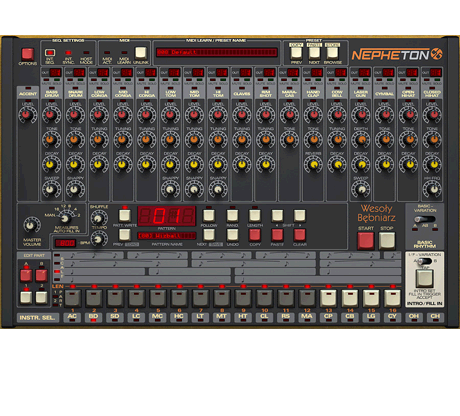Load previous preset with PREV button
The image size is (460, 416).
click(296, 53)
